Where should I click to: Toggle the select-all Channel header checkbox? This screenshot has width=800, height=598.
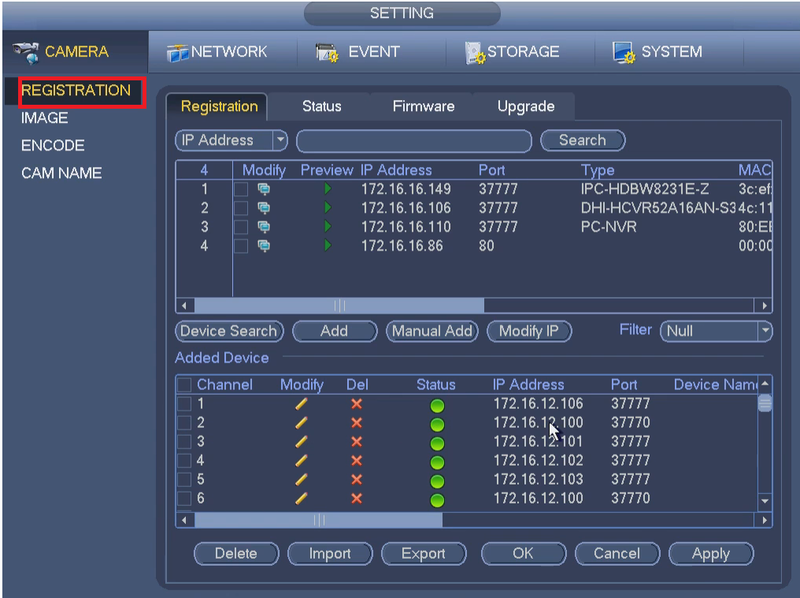(184, 385)
